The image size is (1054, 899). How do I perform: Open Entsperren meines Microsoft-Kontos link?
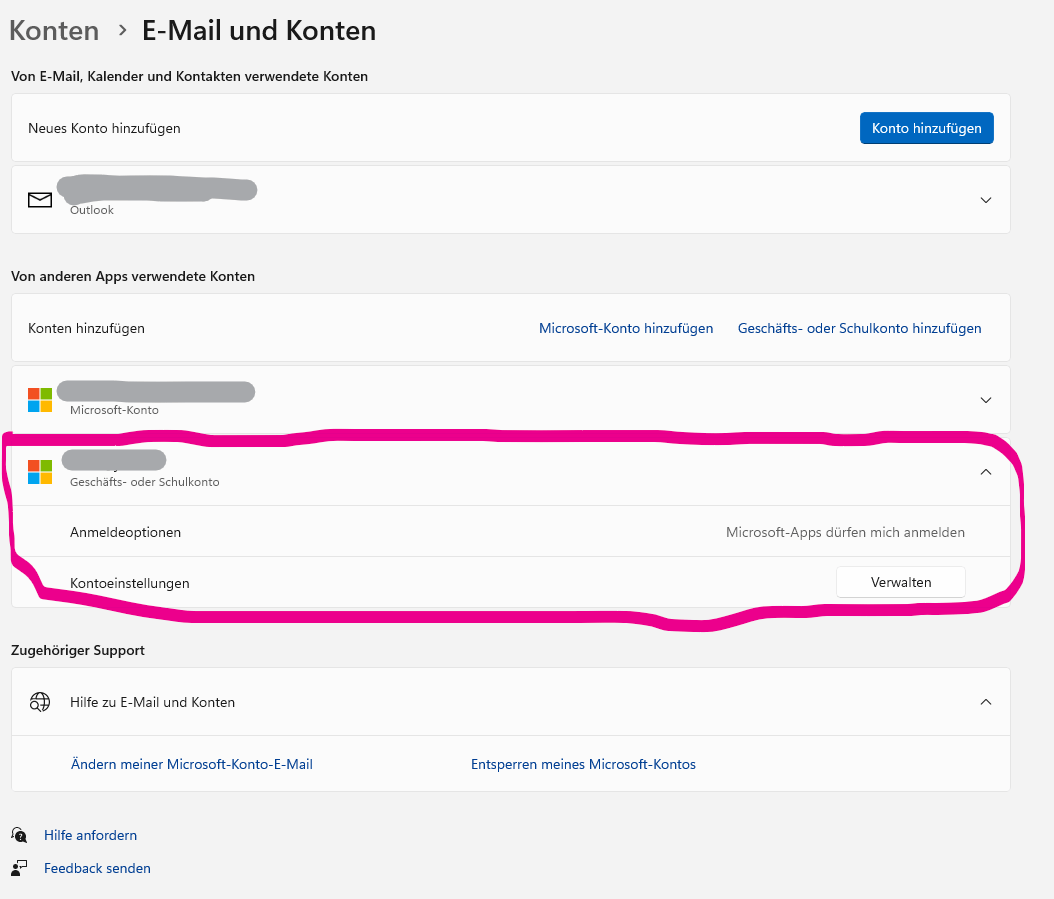(x=583, y=764)
